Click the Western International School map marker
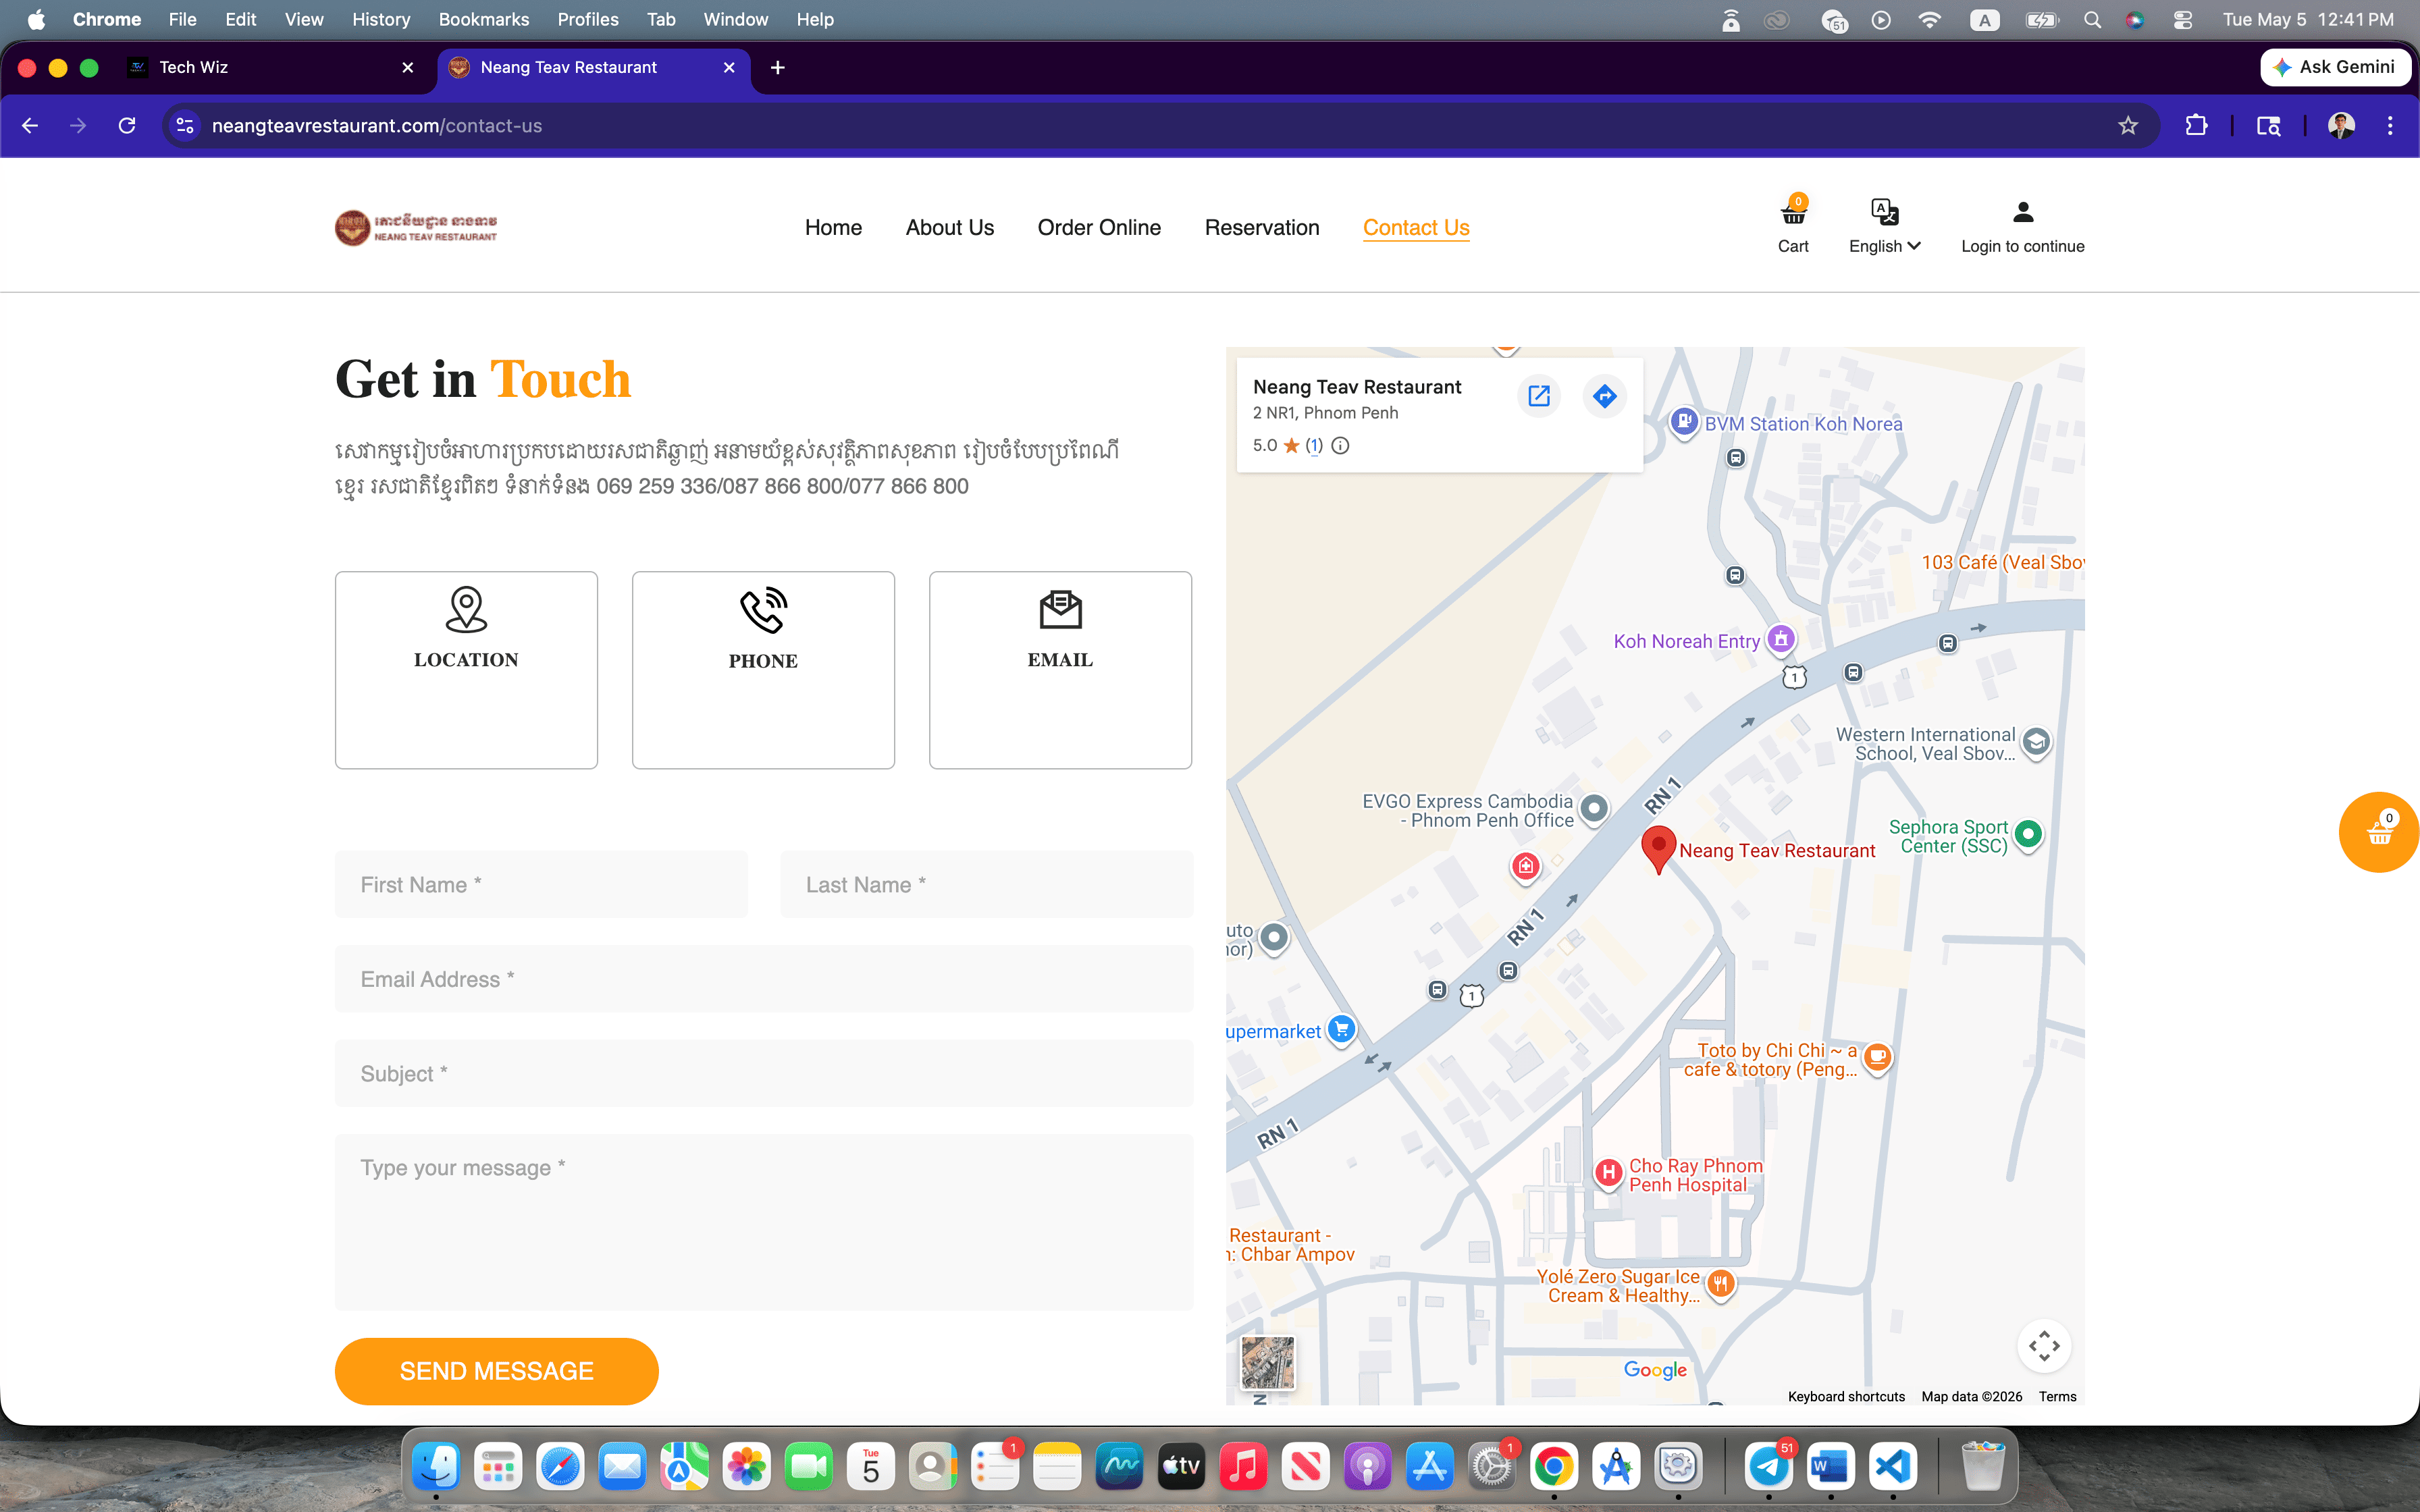 point(2036,742)
